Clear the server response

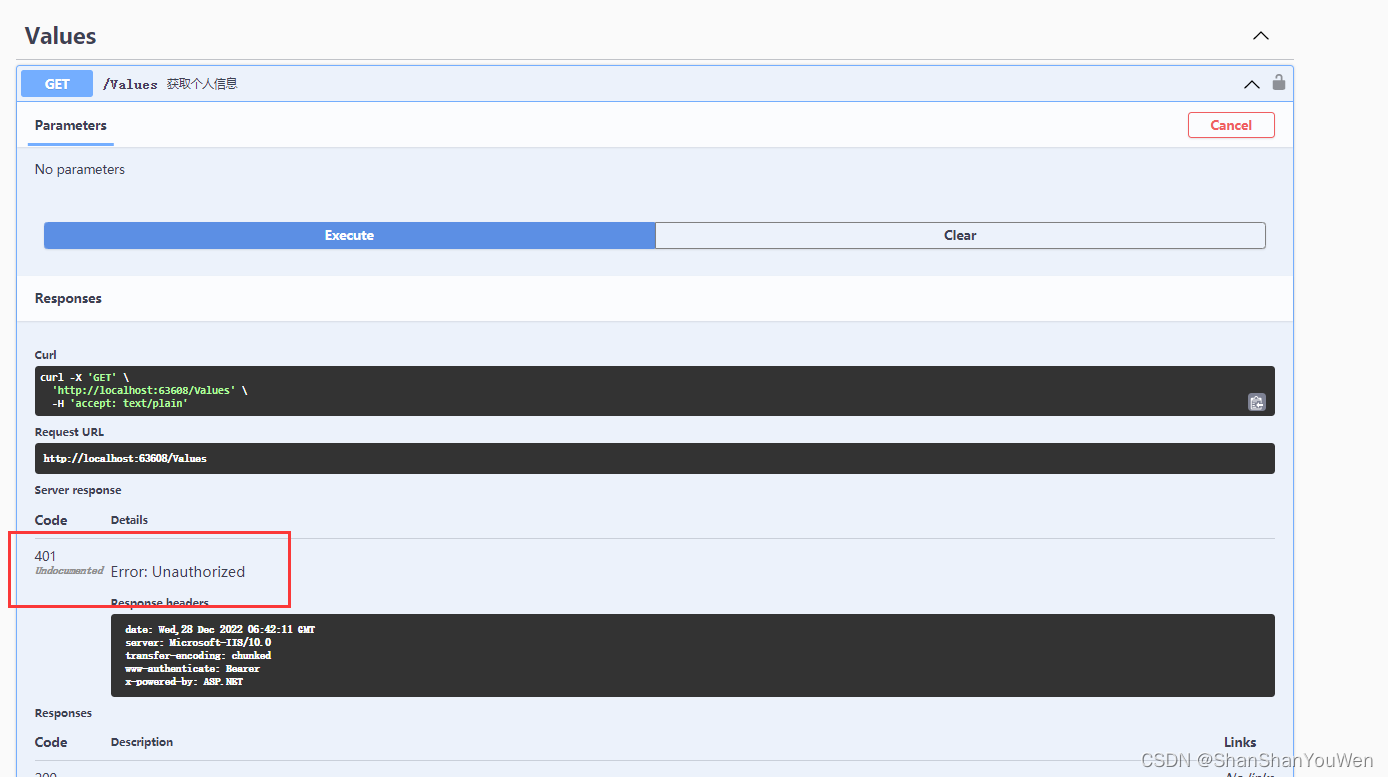(x=960, y=235)
